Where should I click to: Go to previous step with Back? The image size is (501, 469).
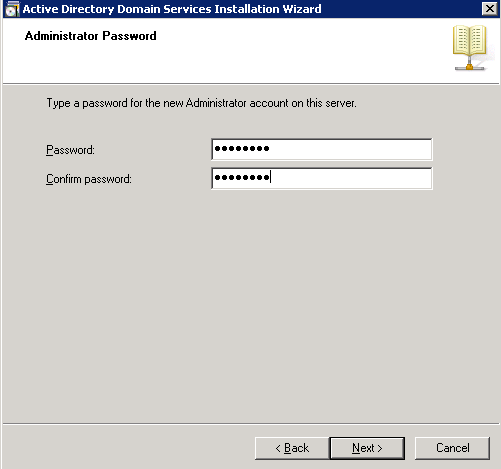[292, 448]
